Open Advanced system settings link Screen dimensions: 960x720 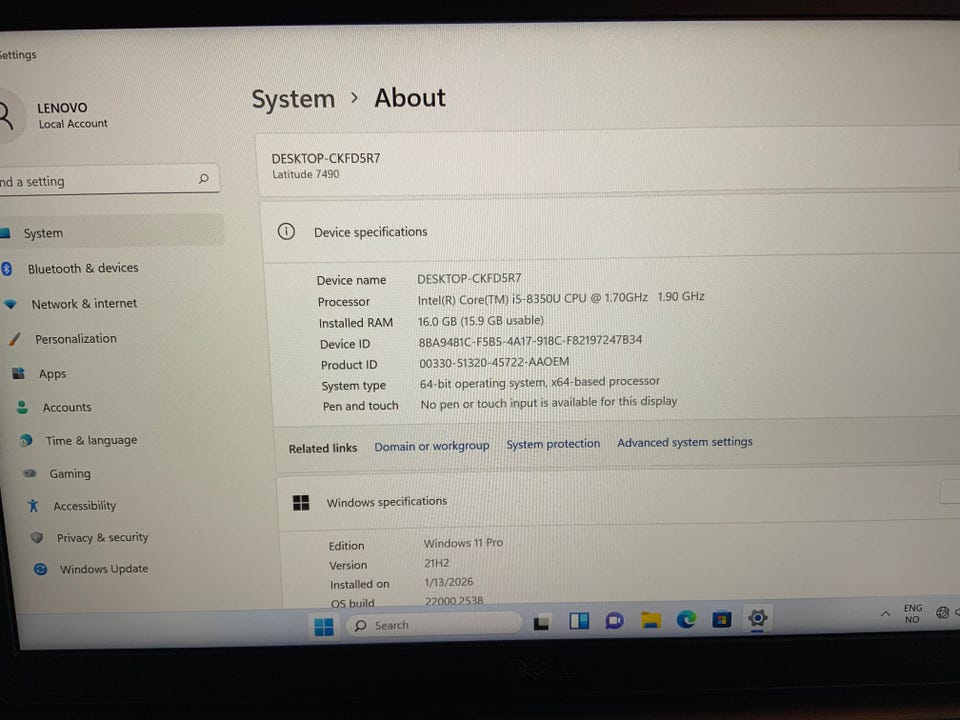[x=684, y=442]
